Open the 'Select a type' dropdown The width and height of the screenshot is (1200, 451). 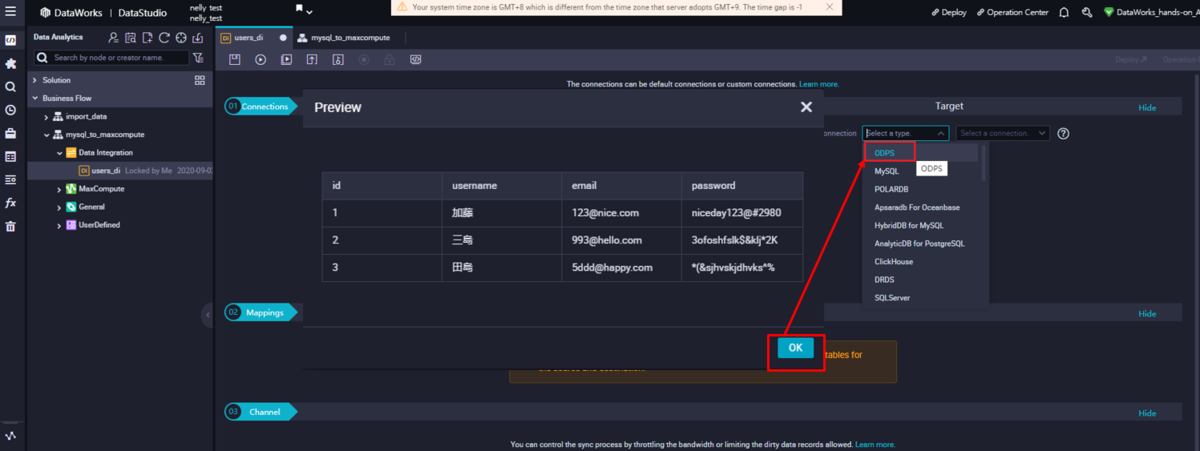click(x=905, y=133)
